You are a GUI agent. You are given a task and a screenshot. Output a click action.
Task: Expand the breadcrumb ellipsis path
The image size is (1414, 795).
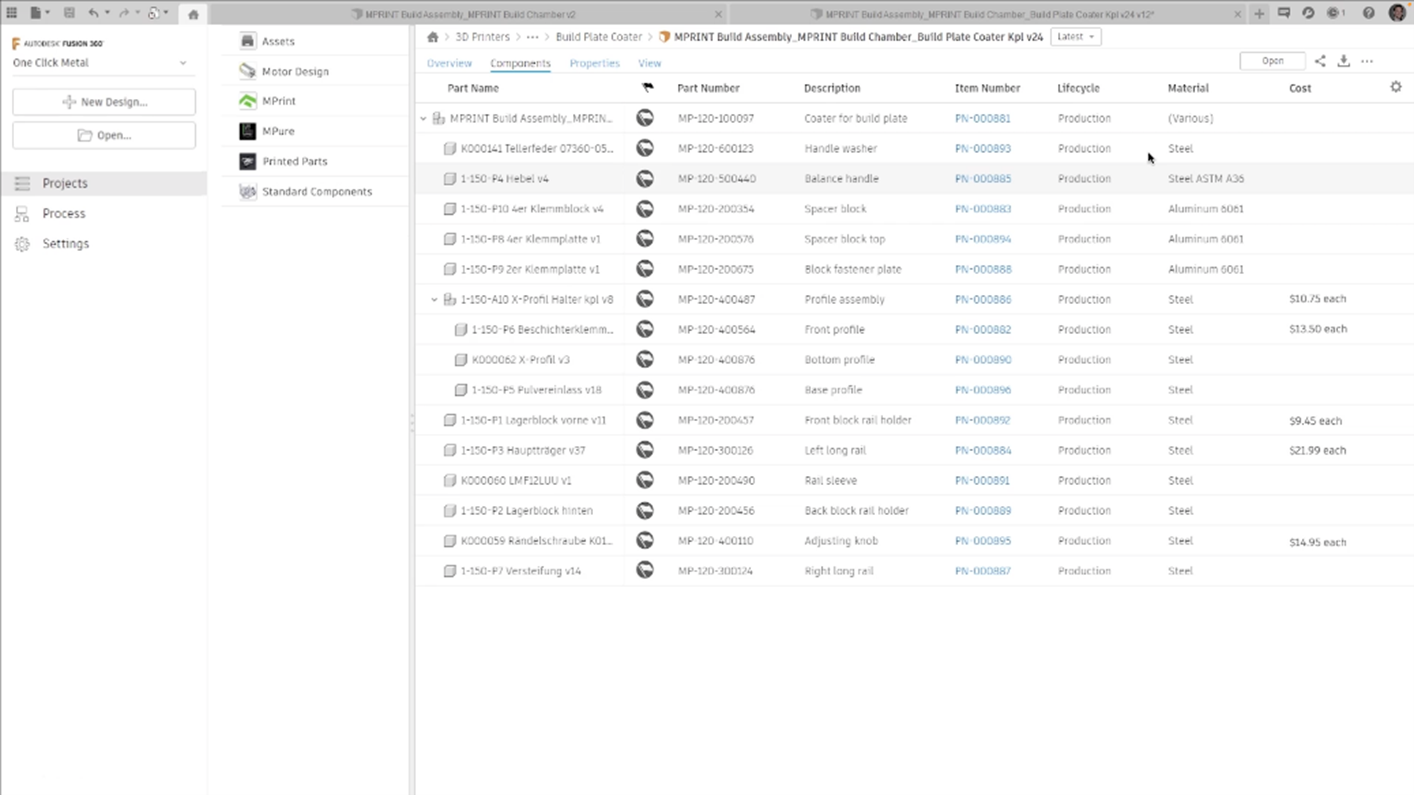532,37
